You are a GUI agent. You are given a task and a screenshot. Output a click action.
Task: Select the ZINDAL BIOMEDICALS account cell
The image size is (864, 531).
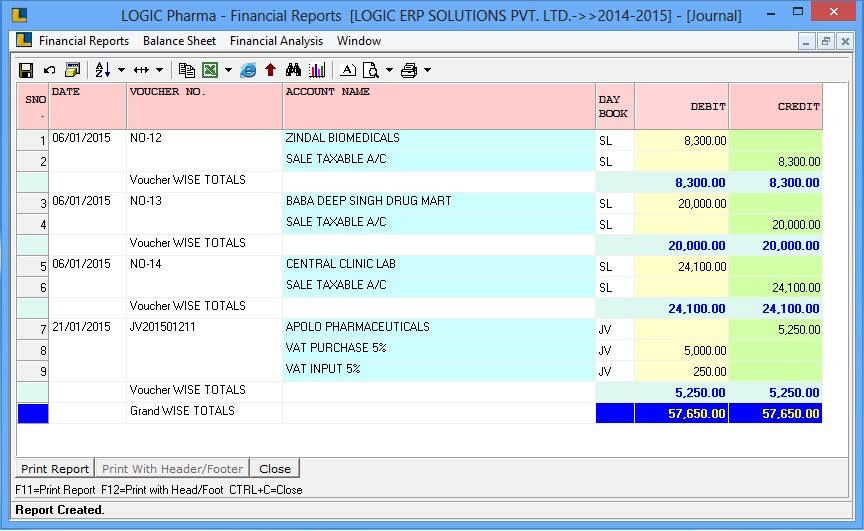439,139
